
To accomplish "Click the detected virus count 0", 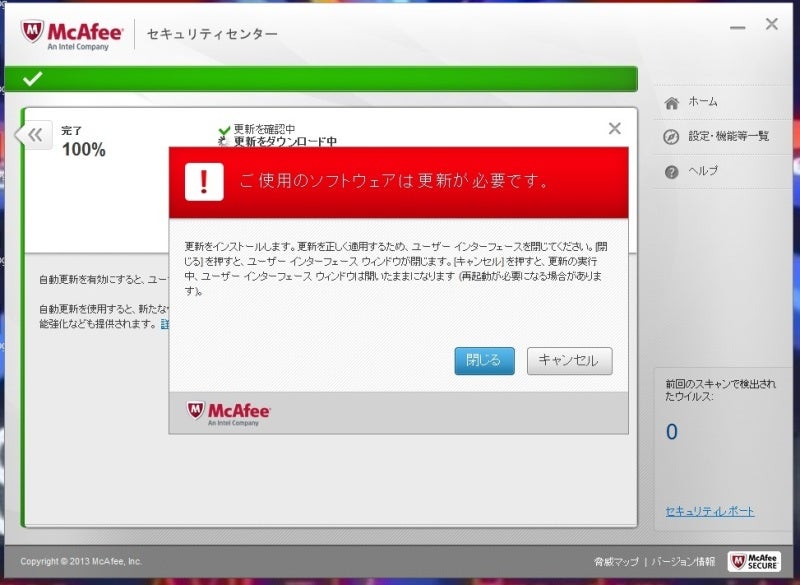I will (671, 432).
